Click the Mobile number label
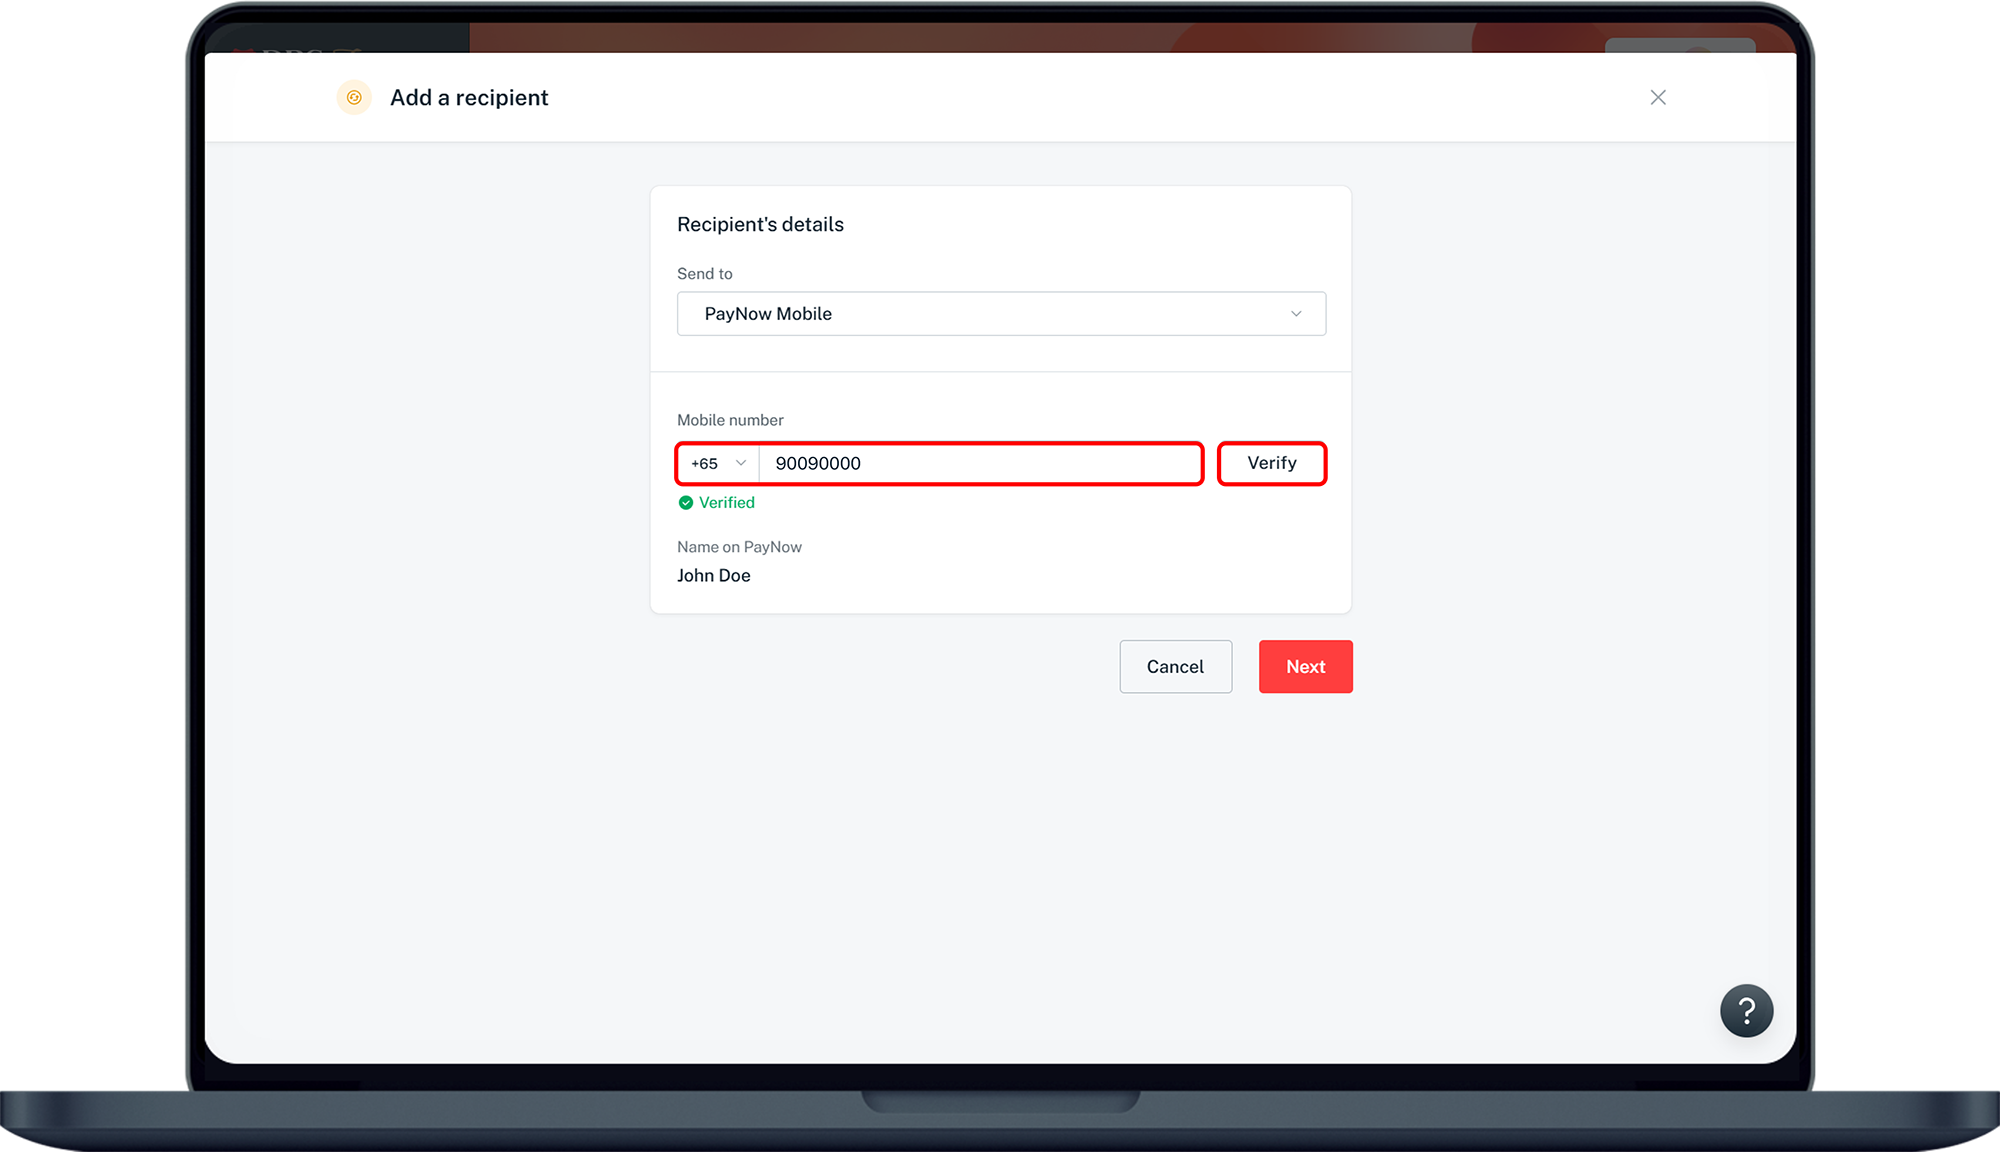Image resolution: width=2000 pixels, height=1152 pixels. coord(730,421)
